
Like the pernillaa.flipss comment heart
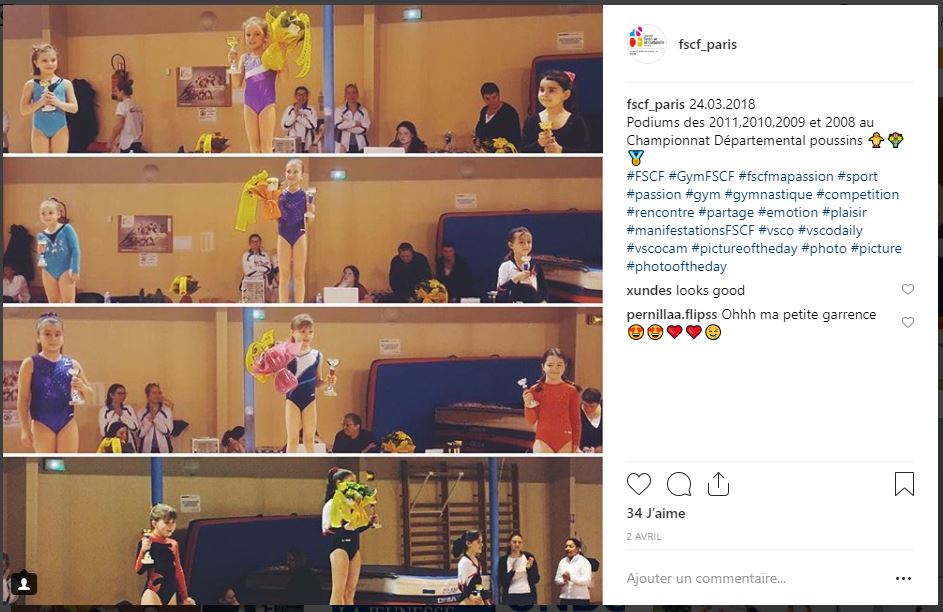click(908, 322)
